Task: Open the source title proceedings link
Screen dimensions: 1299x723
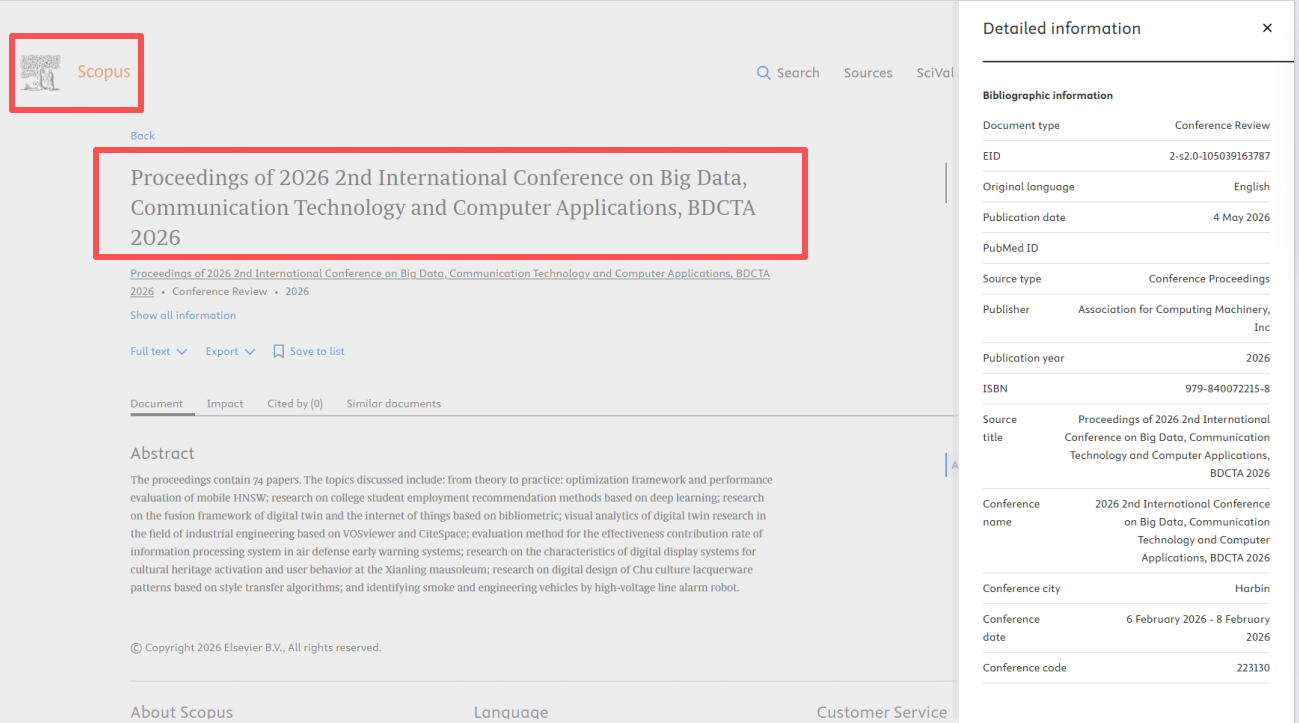Action: point(450,282)
